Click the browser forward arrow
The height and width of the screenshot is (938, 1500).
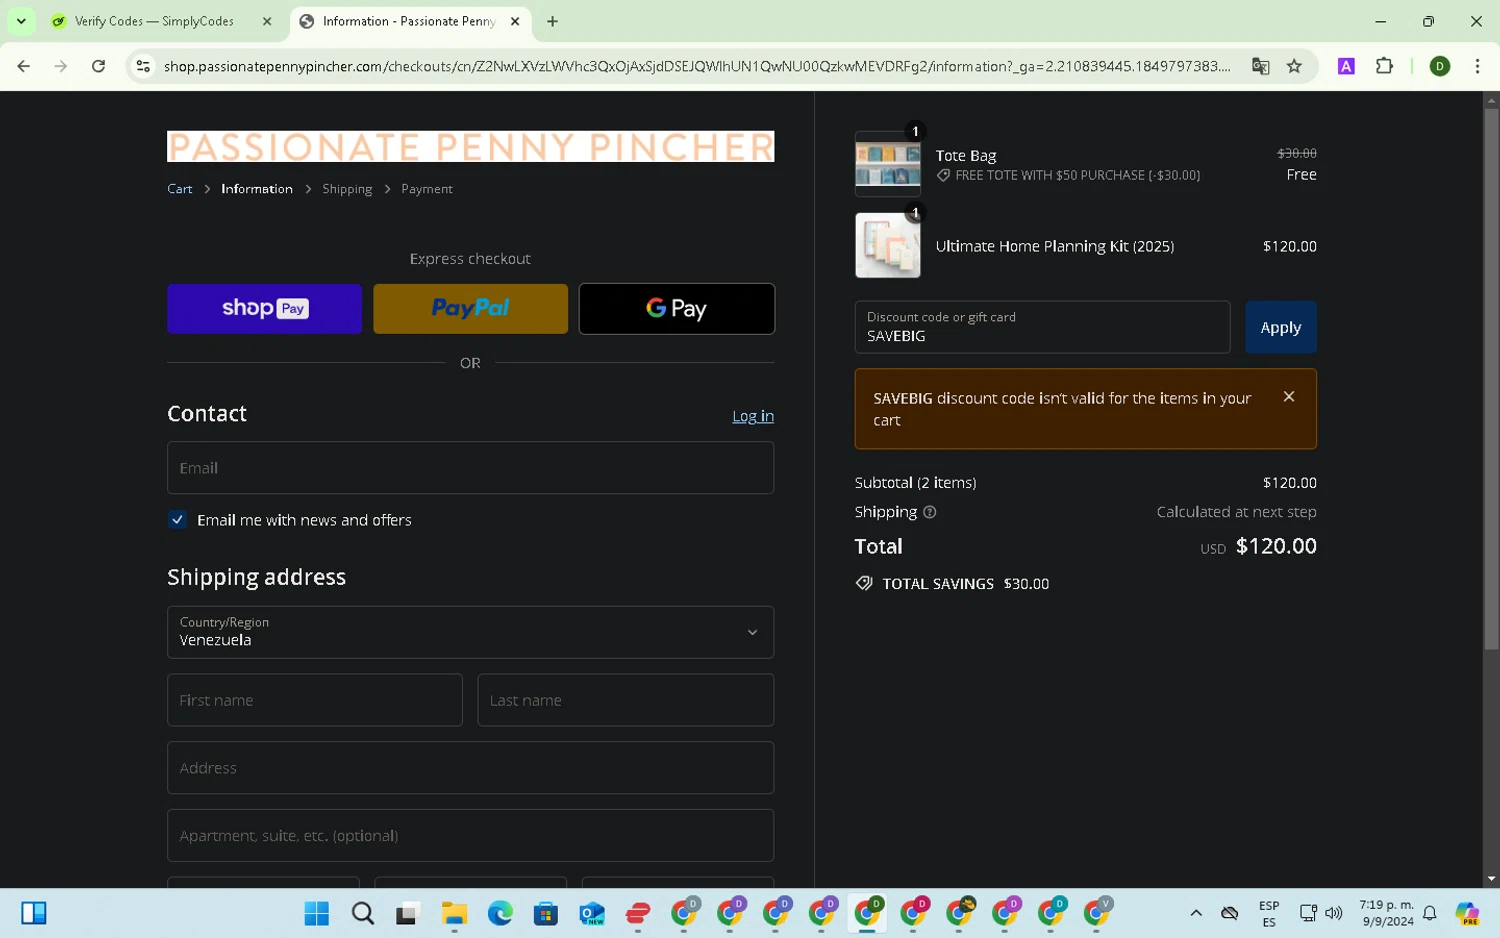[61, 66]
